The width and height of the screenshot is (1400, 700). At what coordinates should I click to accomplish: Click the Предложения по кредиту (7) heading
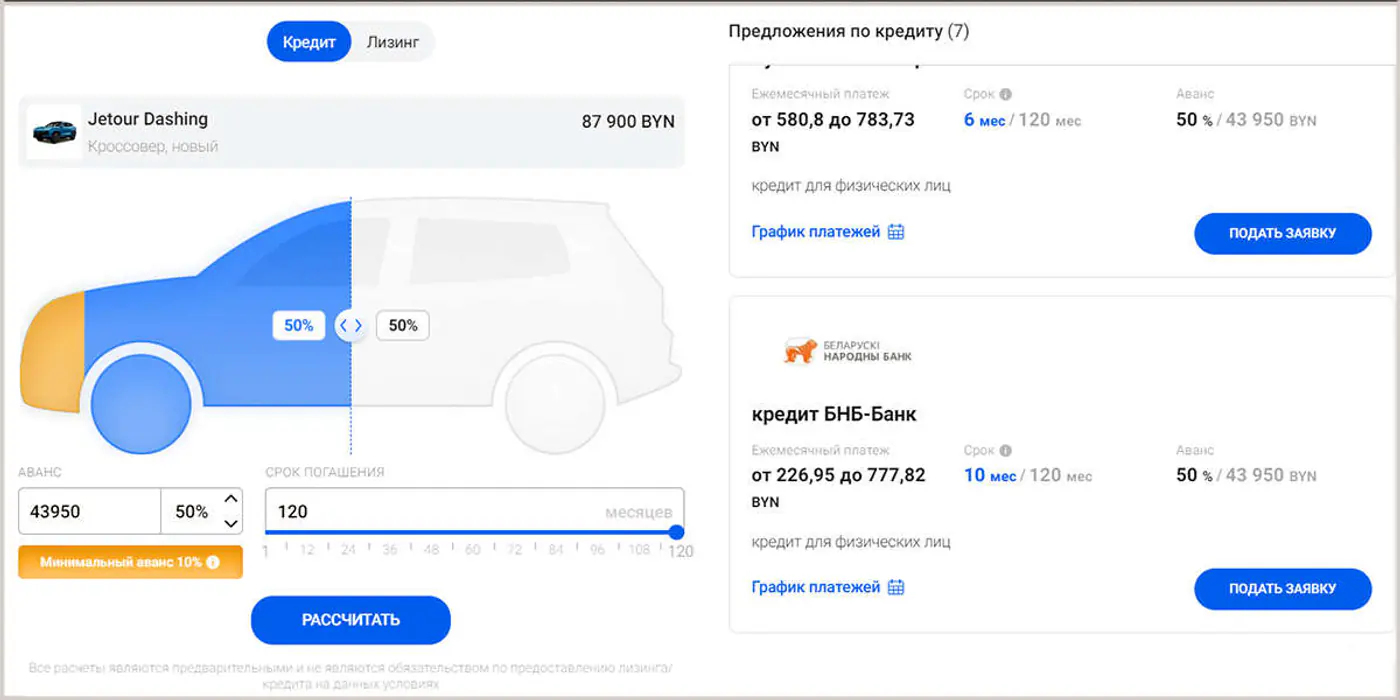click(x=849, y=31)
